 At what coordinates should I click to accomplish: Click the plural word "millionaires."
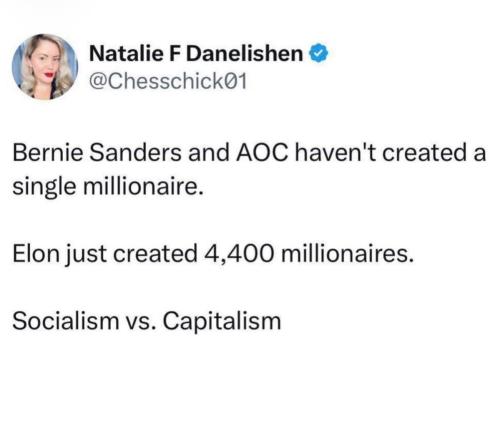coord(348,254)
